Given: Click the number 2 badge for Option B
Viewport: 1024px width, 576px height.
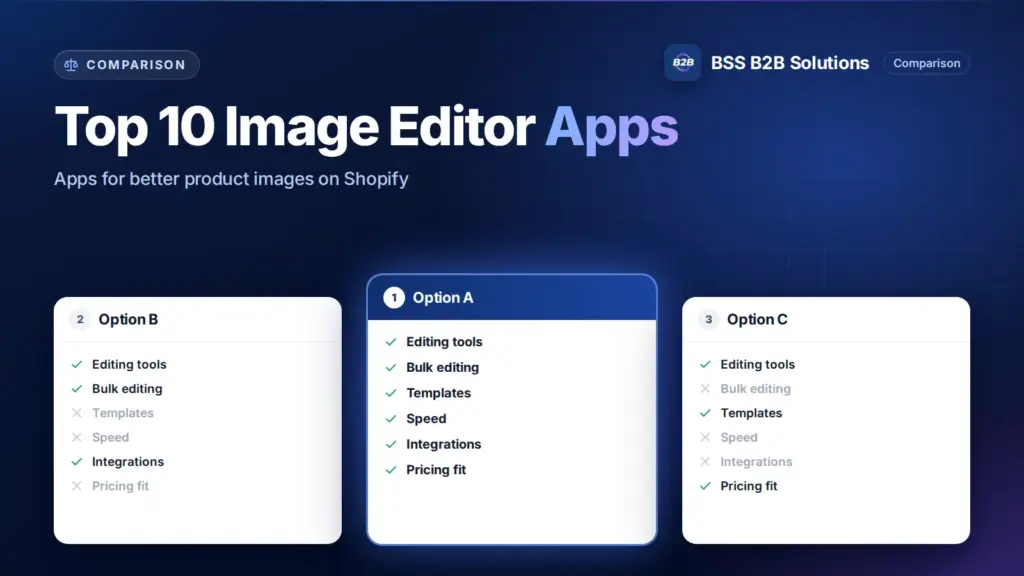Looking at the screenshot, I should (x=80, y=319).
